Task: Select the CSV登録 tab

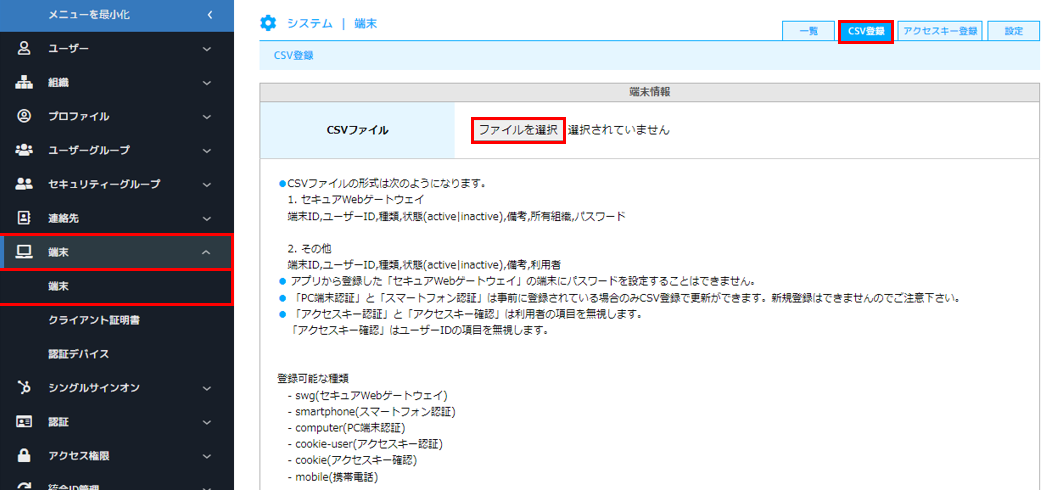Action: 865,31
